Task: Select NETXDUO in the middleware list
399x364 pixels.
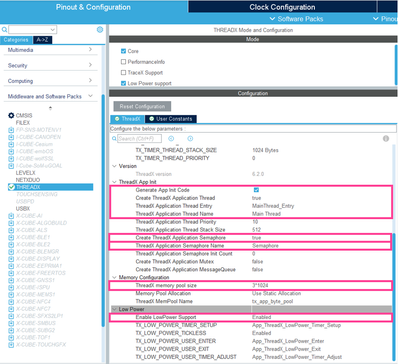Action: click(x=28, y=180)
